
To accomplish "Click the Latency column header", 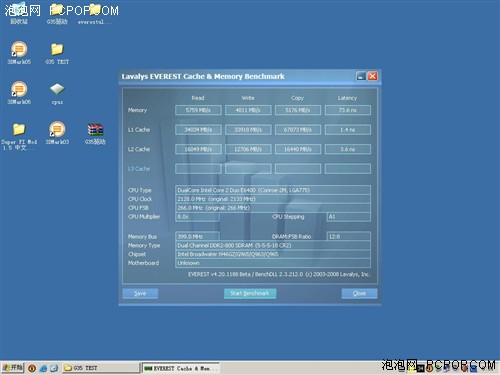I will click(347, 98).
